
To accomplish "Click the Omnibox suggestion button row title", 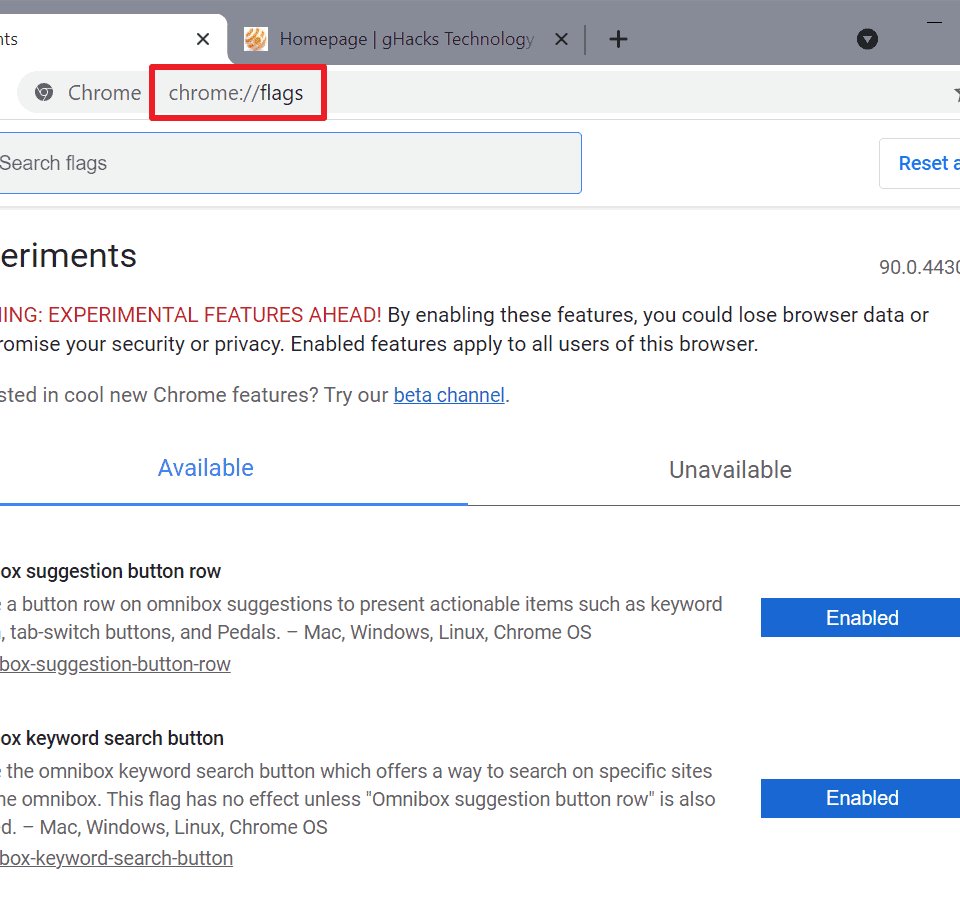I will click(x=110, y=571).
